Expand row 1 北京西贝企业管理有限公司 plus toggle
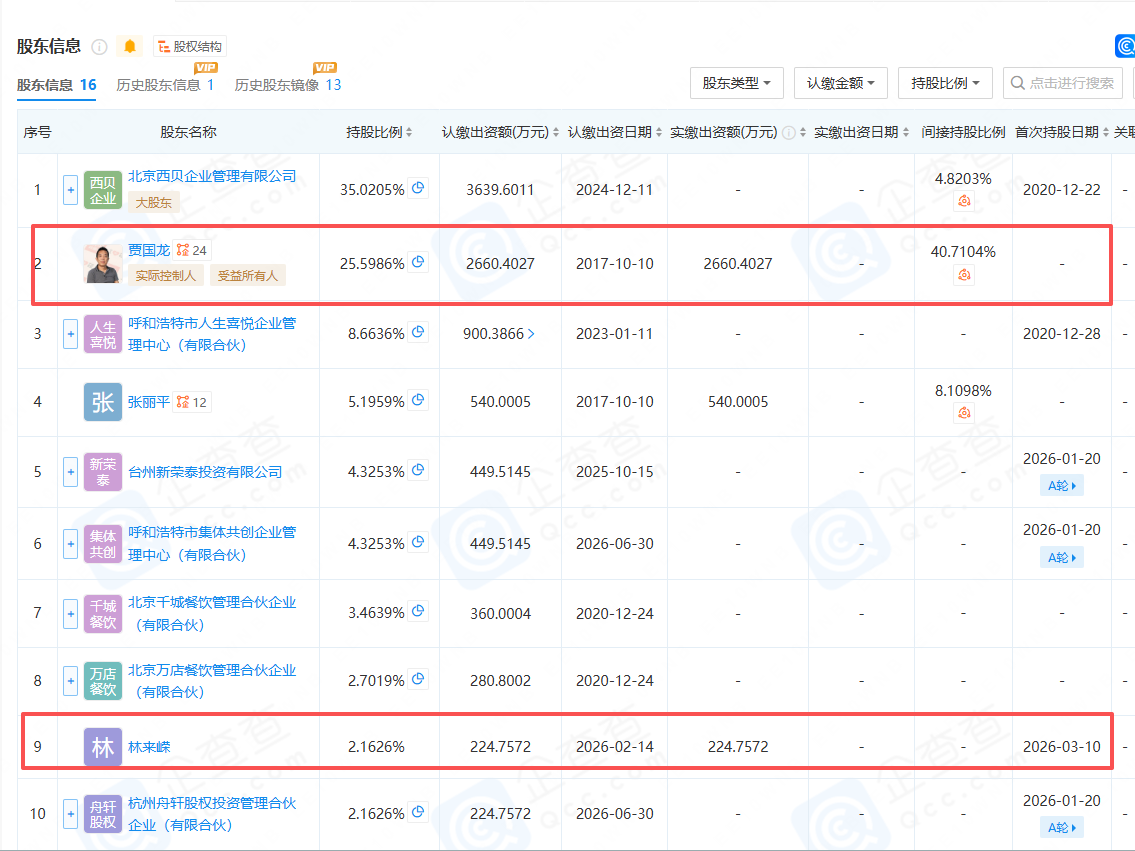This screenshot has height=851, width=1135. [70, 190]
